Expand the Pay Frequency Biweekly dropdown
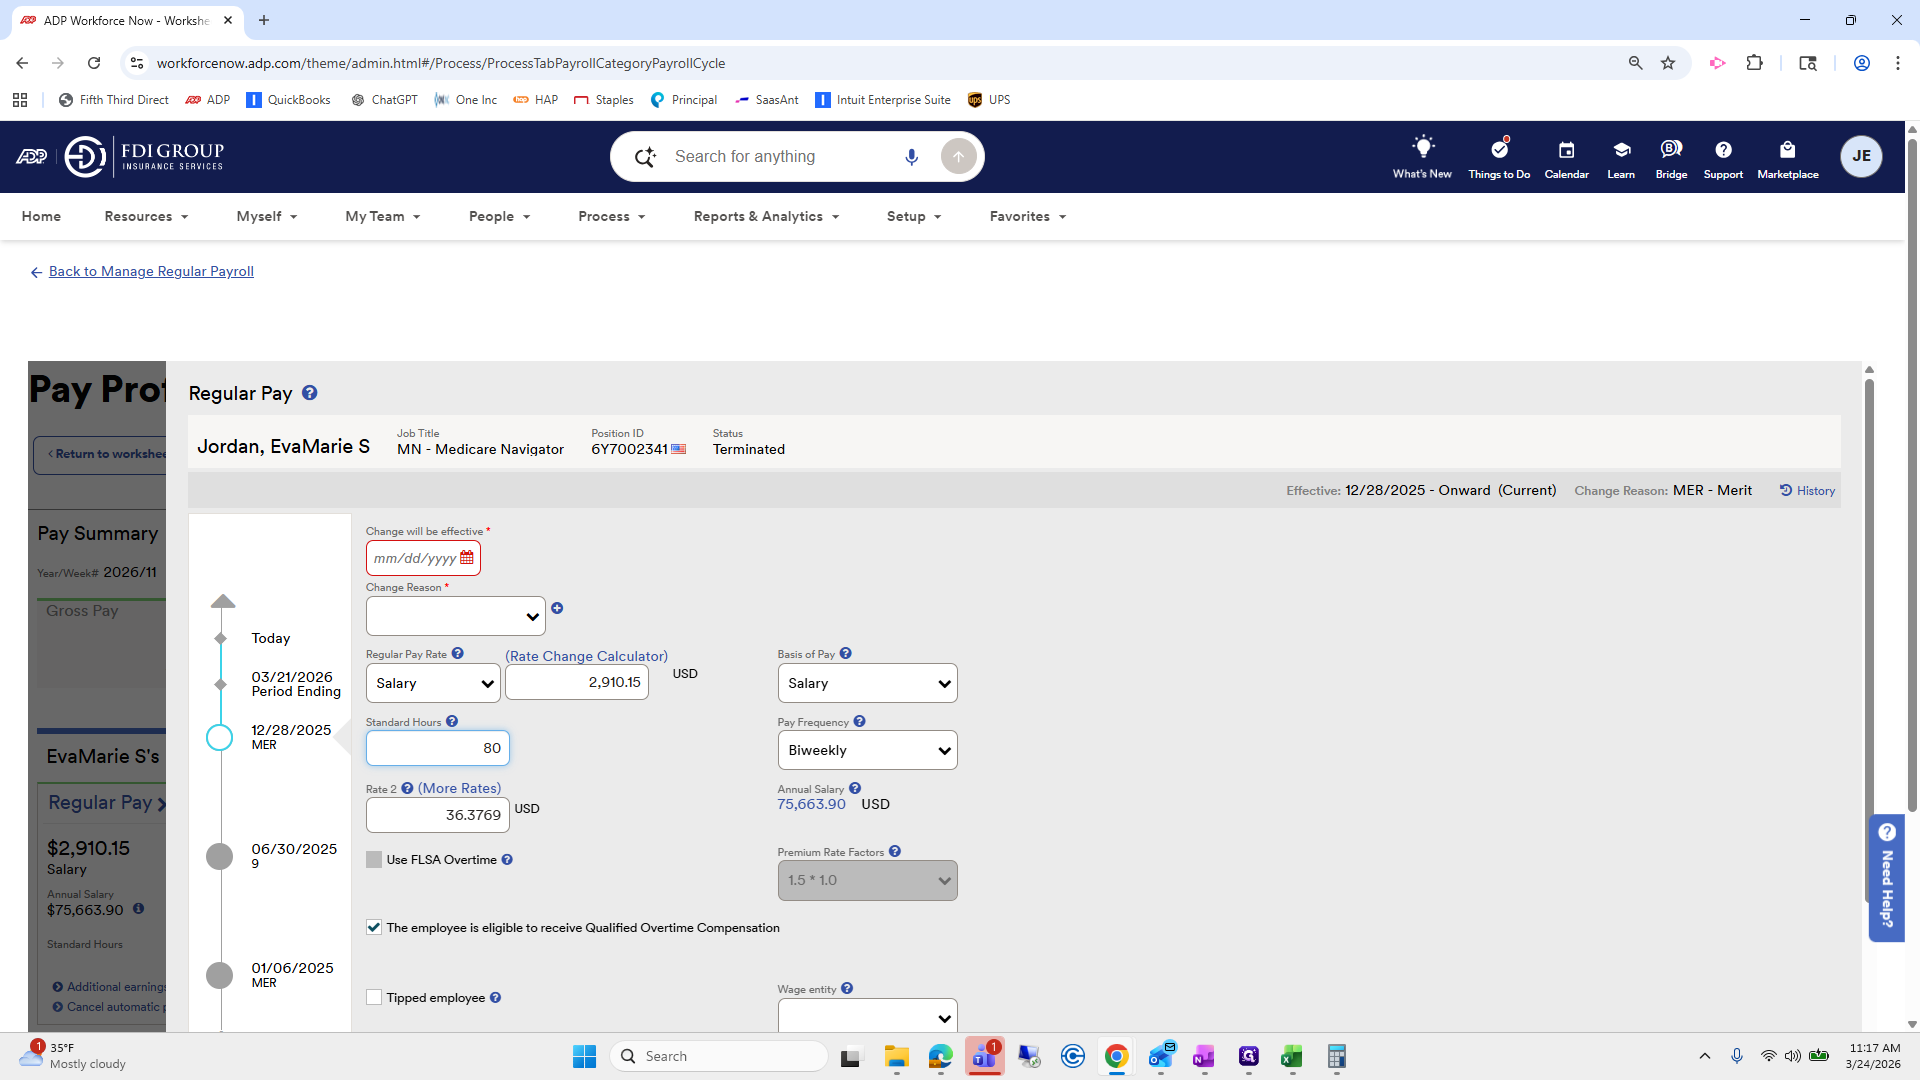 [x=866, y=751]
